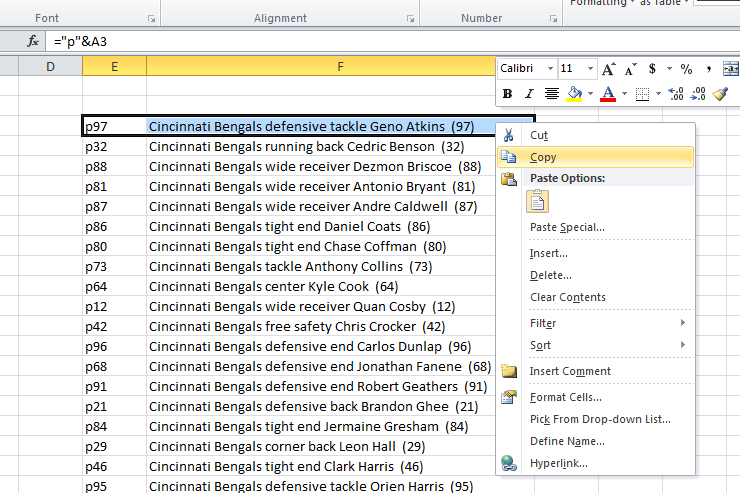Open Alignment group dialog launcher

point(411,18)
